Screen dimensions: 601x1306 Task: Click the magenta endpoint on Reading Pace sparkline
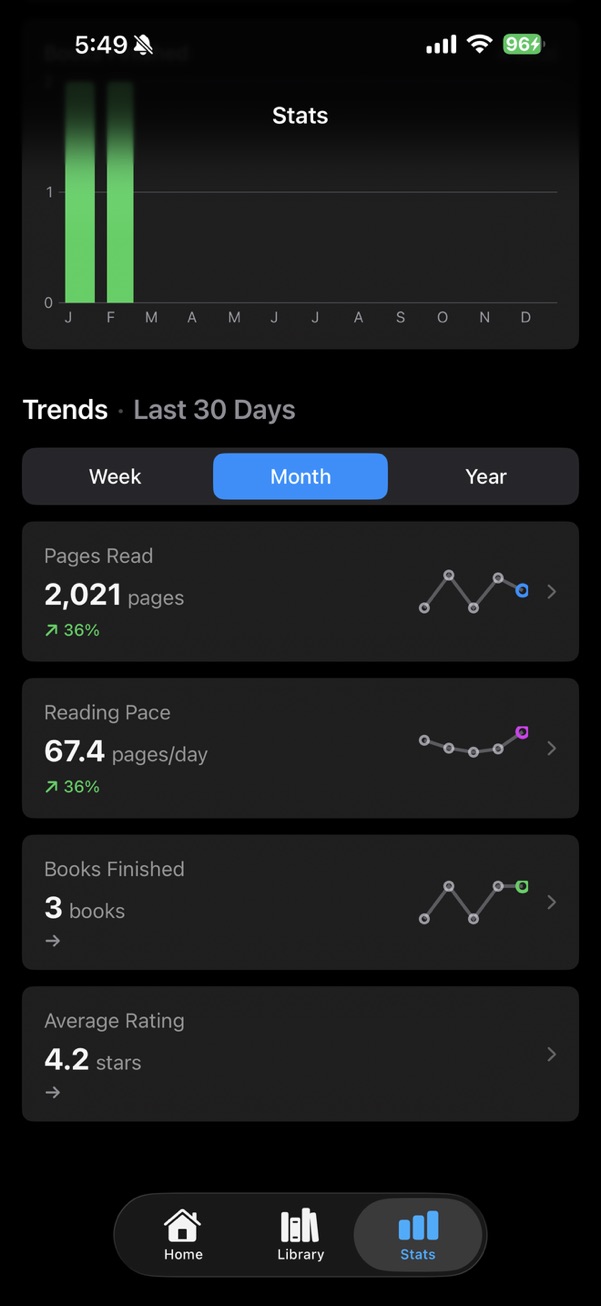521,732
